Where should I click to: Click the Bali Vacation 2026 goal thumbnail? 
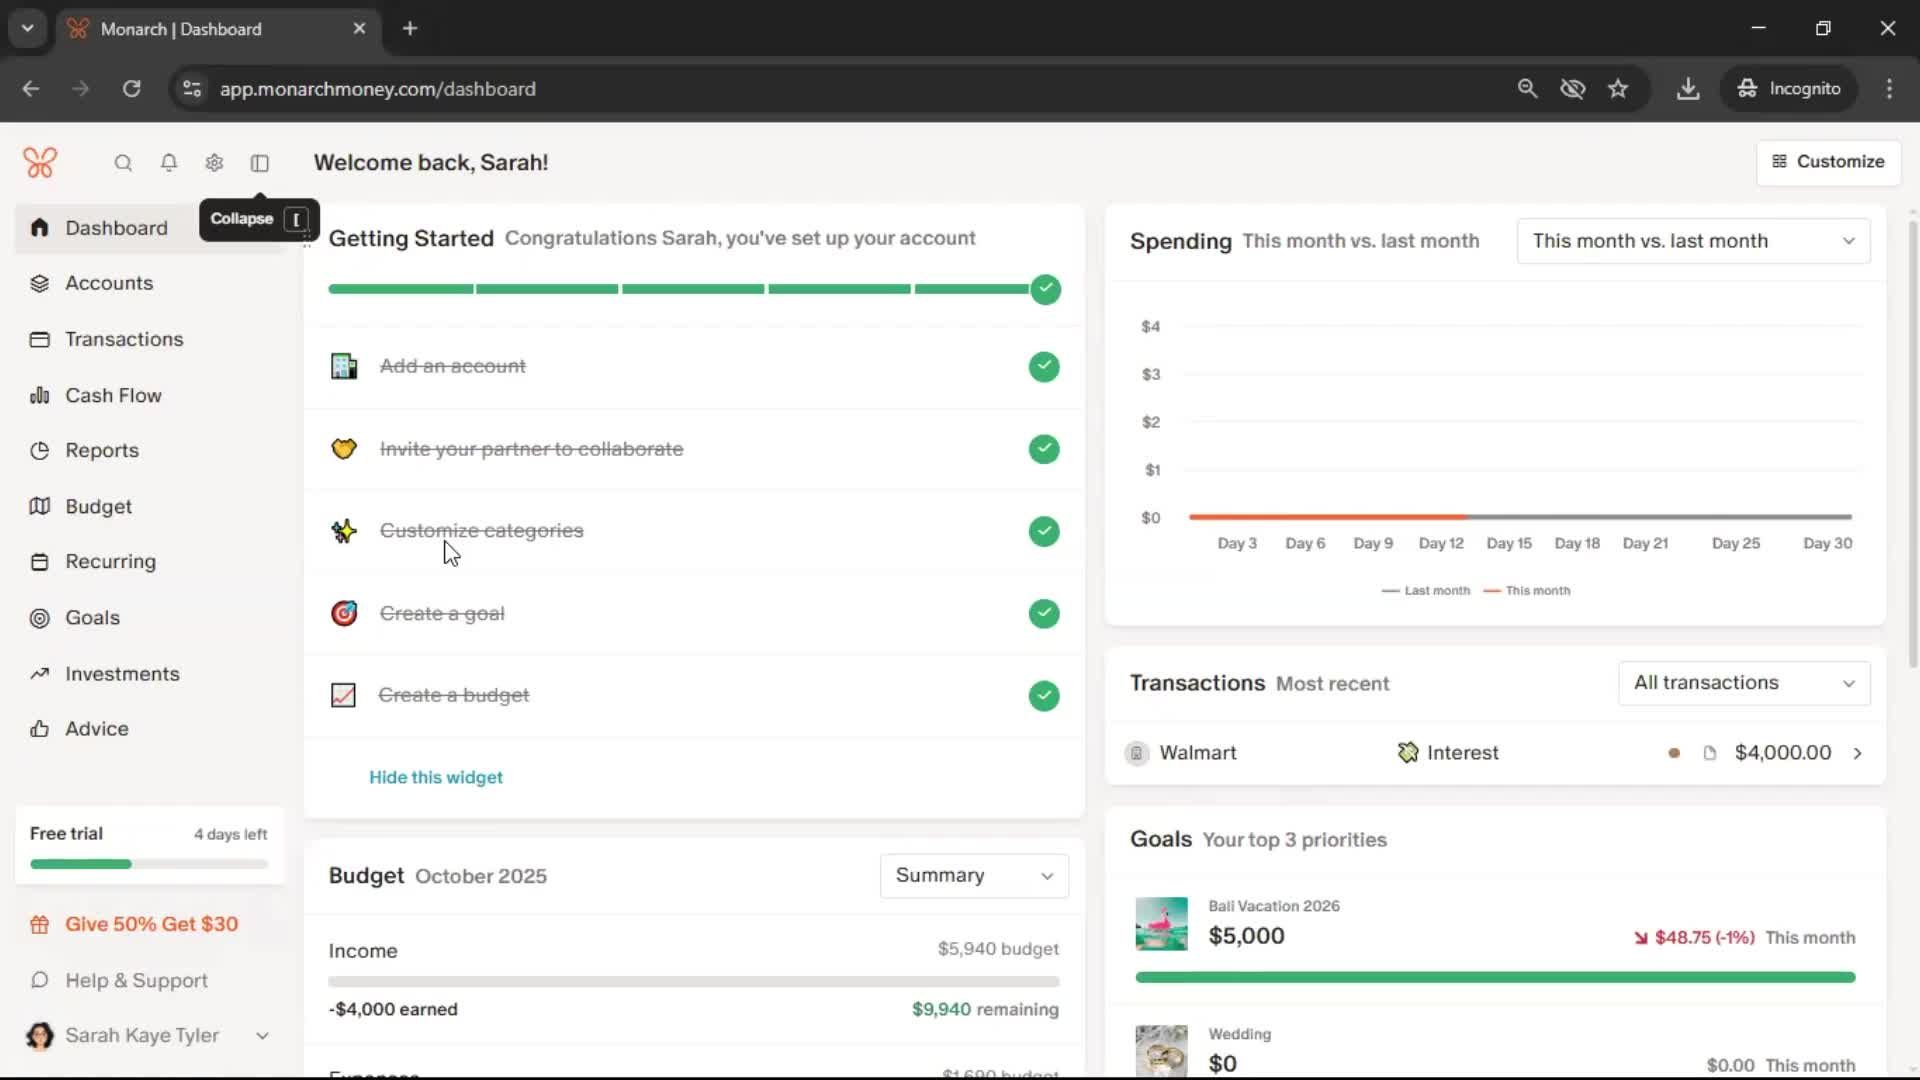[x=1161, y=924]
